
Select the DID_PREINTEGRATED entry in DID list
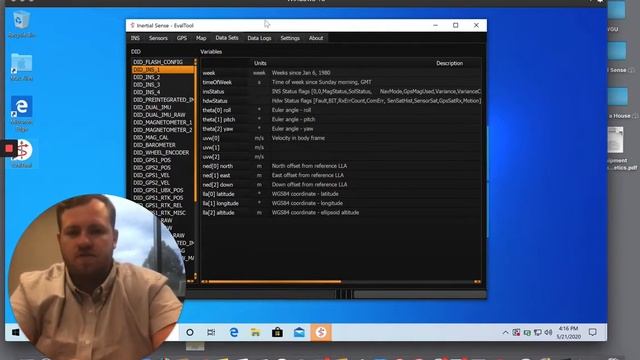coord(162,100)
